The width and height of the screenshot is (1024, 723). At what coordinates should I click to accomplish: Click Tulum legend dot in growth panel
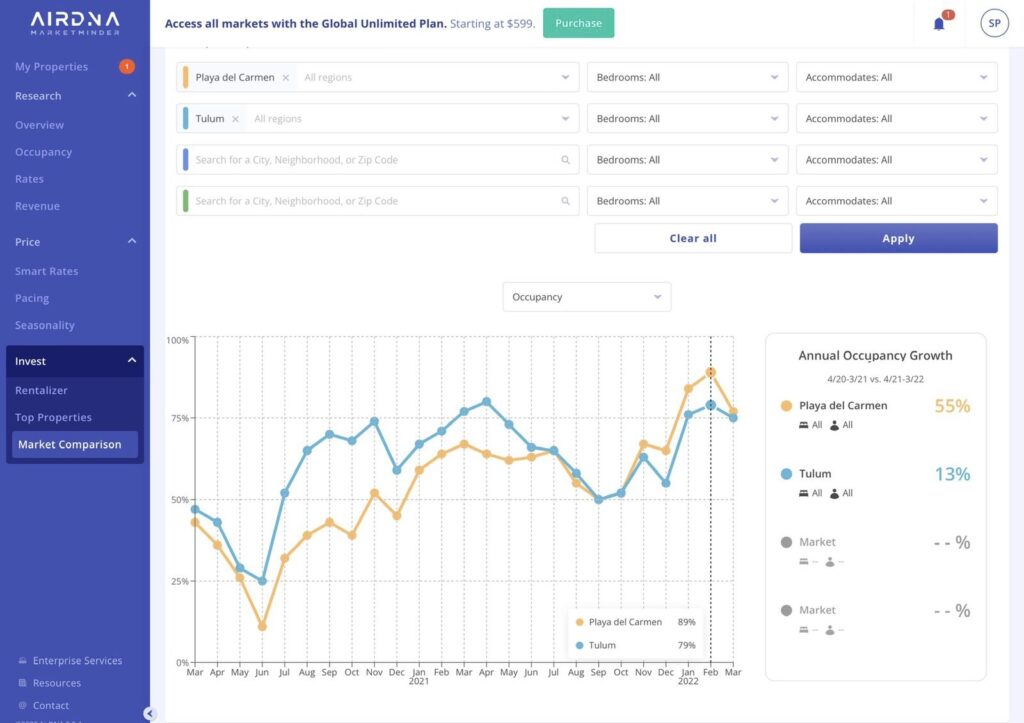(786, 474)
